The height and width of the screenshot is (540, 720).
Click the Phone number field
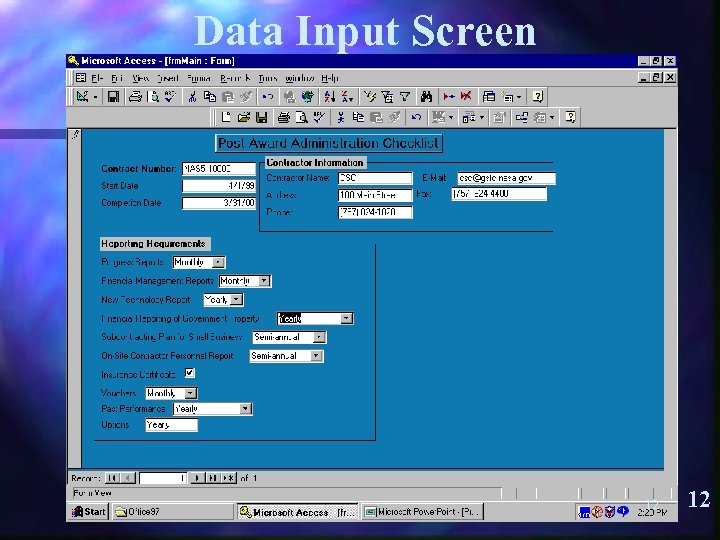(375, 212)
